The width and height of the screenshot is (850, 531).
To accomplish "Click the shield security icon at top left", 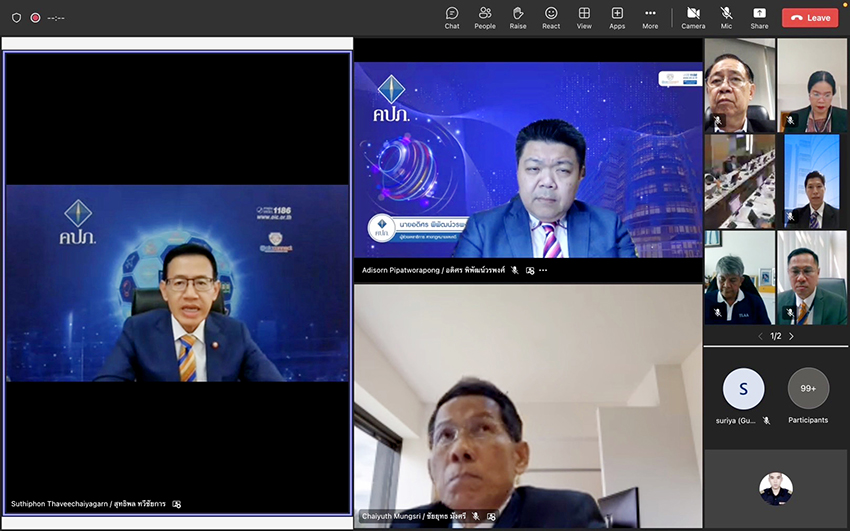I will click(x=16, y=17).
